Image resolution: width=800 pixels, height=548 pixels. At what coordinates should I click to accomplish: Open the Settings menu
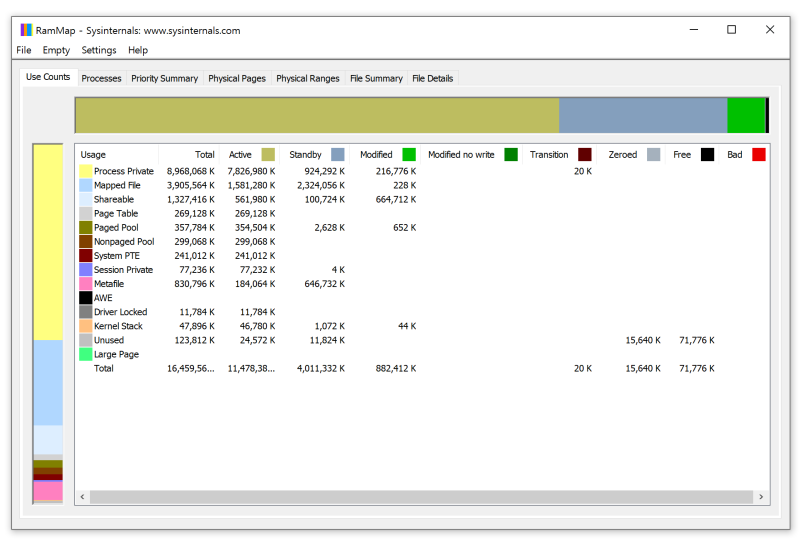pyautogui.click(x=99, y=50)
